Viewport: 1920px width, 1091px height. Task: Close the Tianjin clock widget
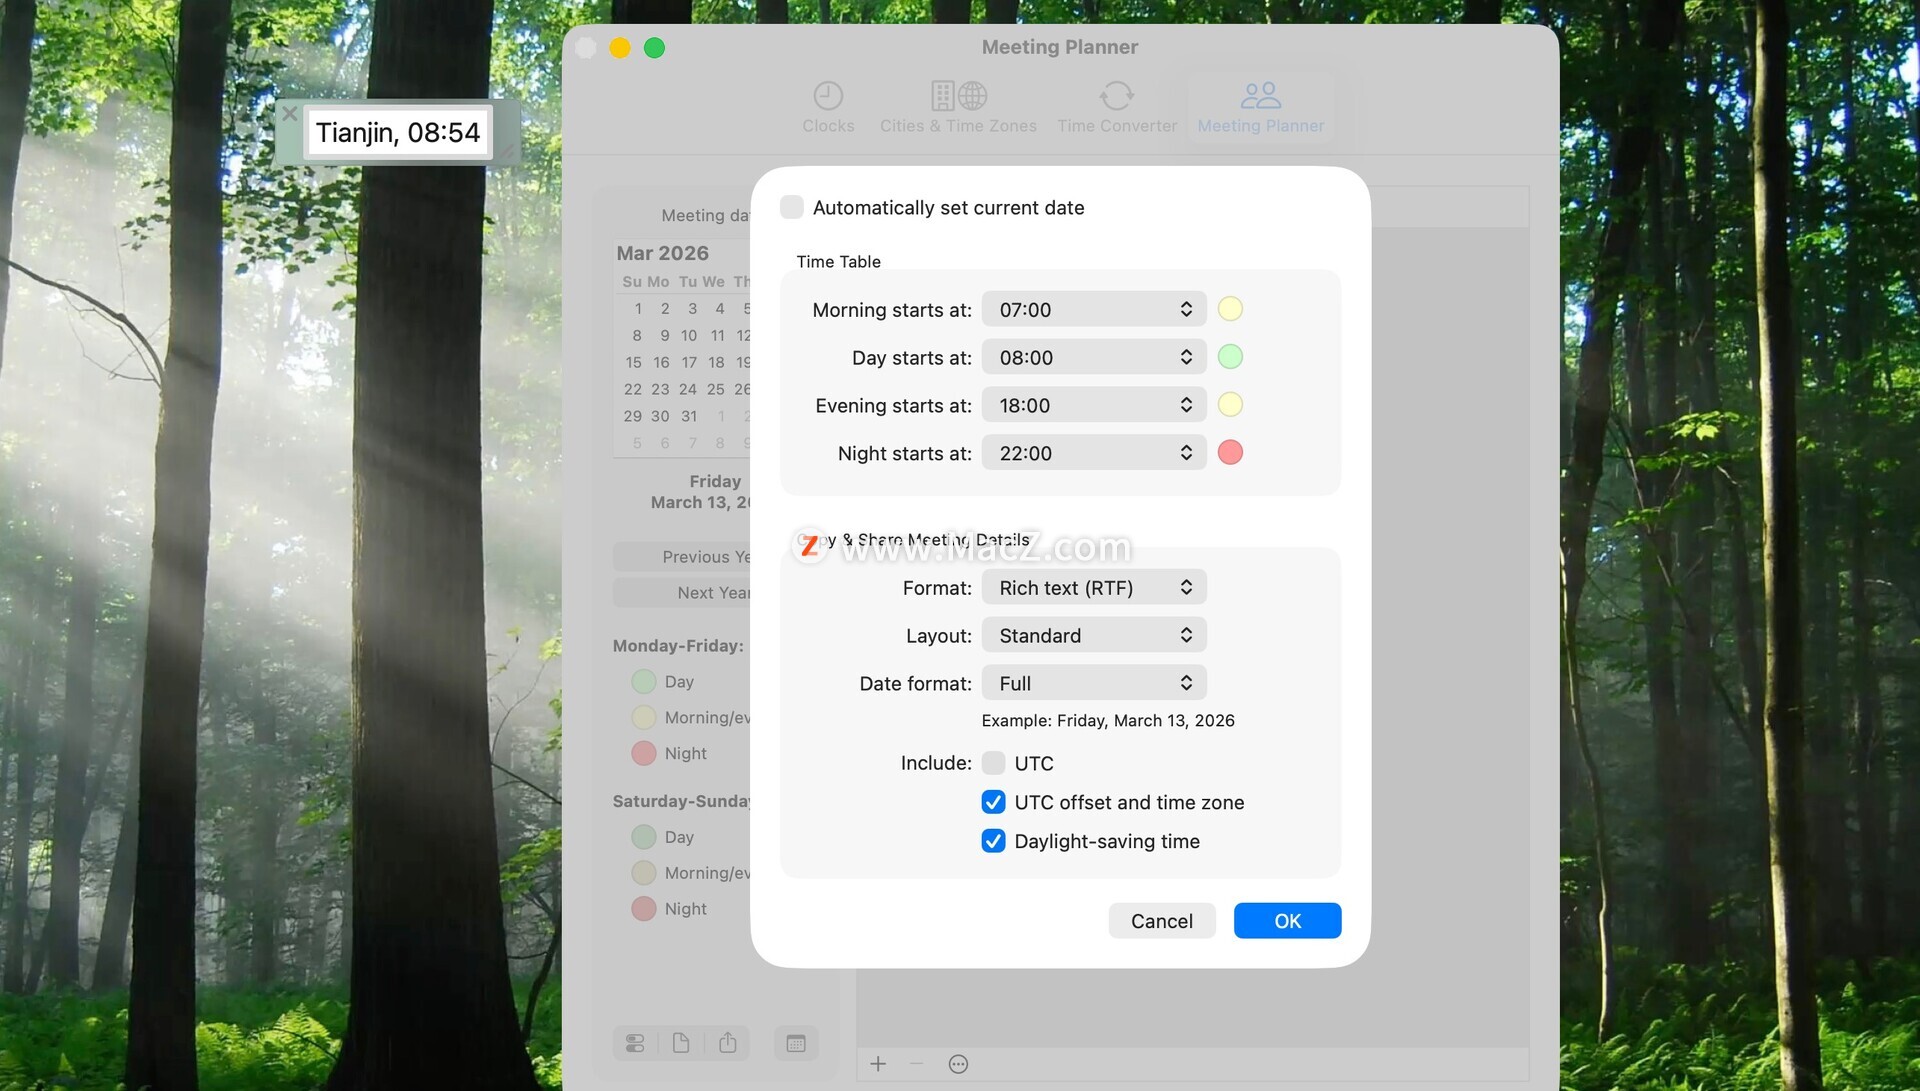[x=290, y=114]
